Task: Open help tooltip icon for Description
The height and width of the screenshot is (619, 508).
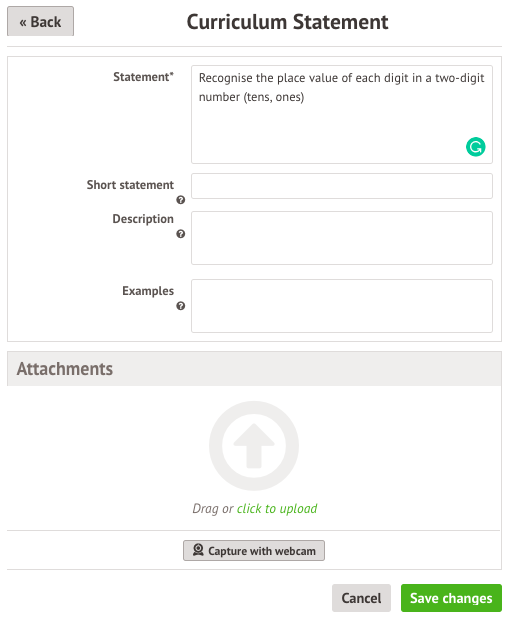Action: (x=180, y=234)
